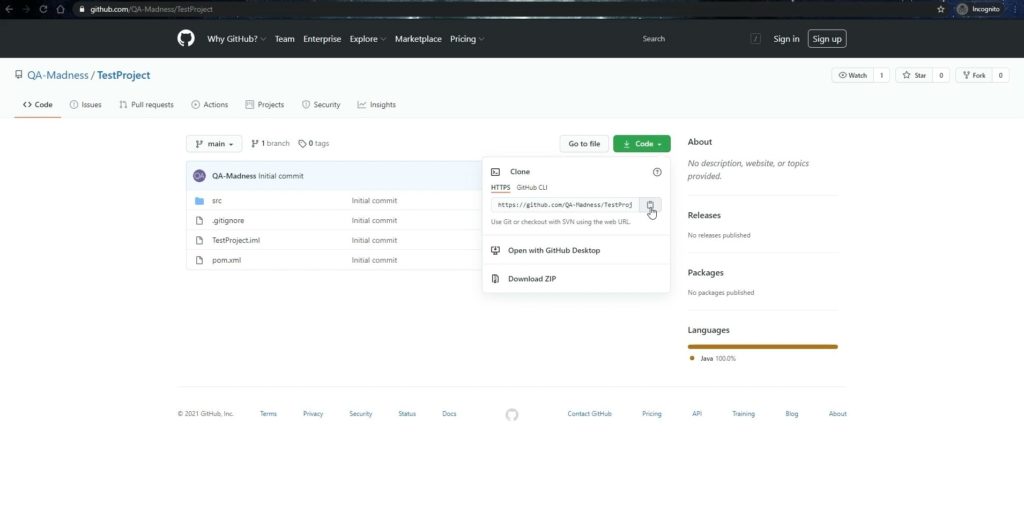Screen dimensions: 1024x506
Task: Click the bookmark star in address bar
Action: [940, 9]
